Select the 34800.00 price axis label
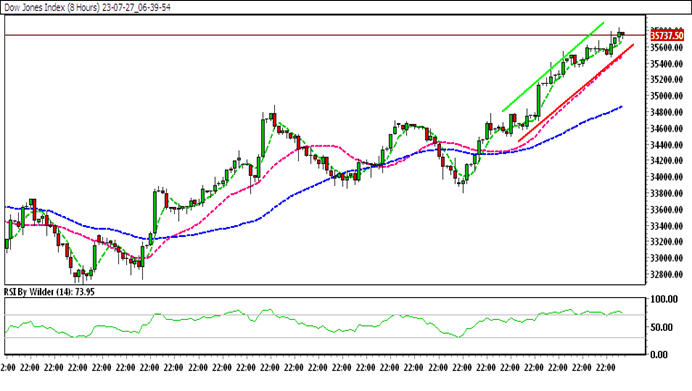The height and width of the screenshot is (391, 692). click(666, 112)
